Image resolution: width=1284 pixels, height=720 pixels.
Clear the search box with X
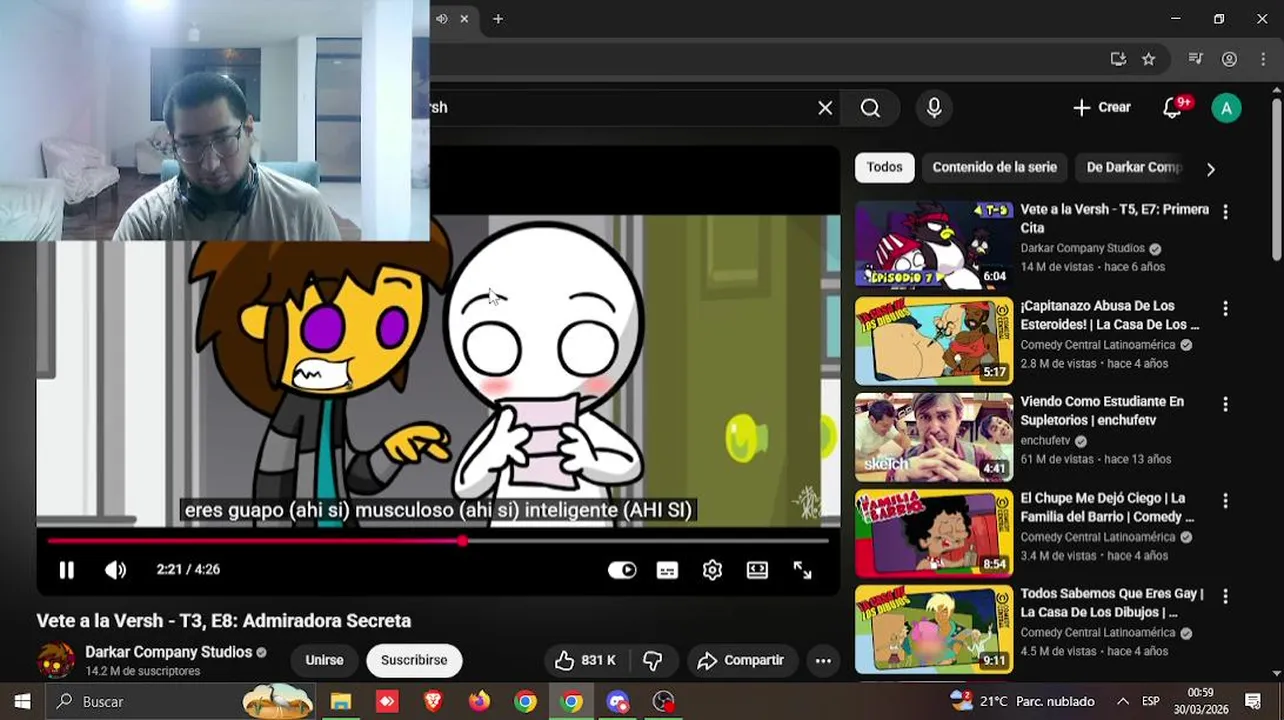pos(825,108)
